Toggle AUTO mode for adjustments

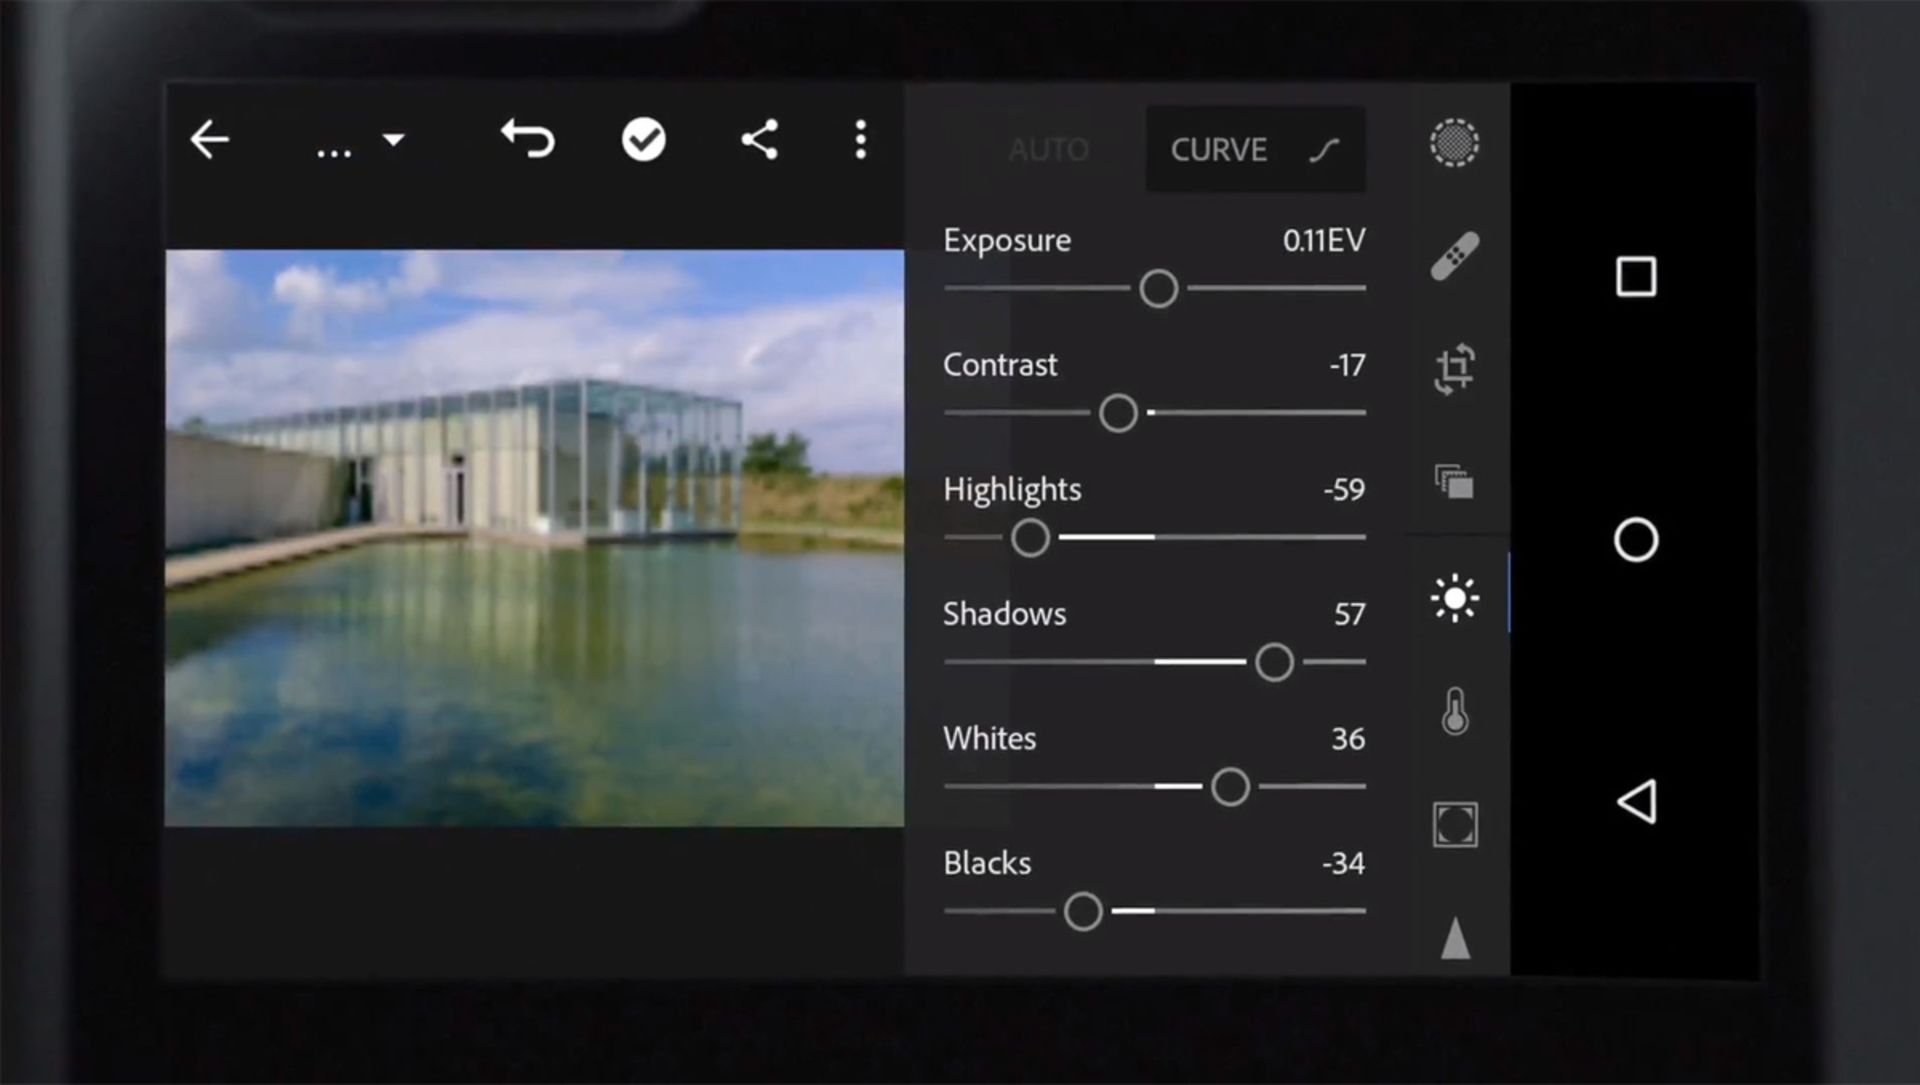coord(1048,149)
